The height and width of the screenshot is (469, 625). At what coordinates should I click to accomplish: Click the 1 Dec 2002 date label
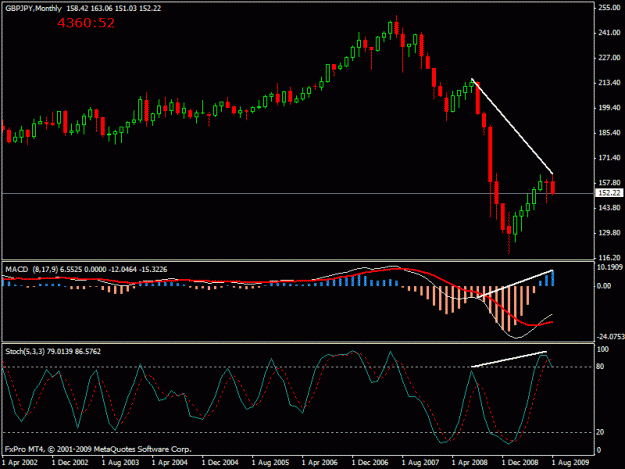pos(70,463)
